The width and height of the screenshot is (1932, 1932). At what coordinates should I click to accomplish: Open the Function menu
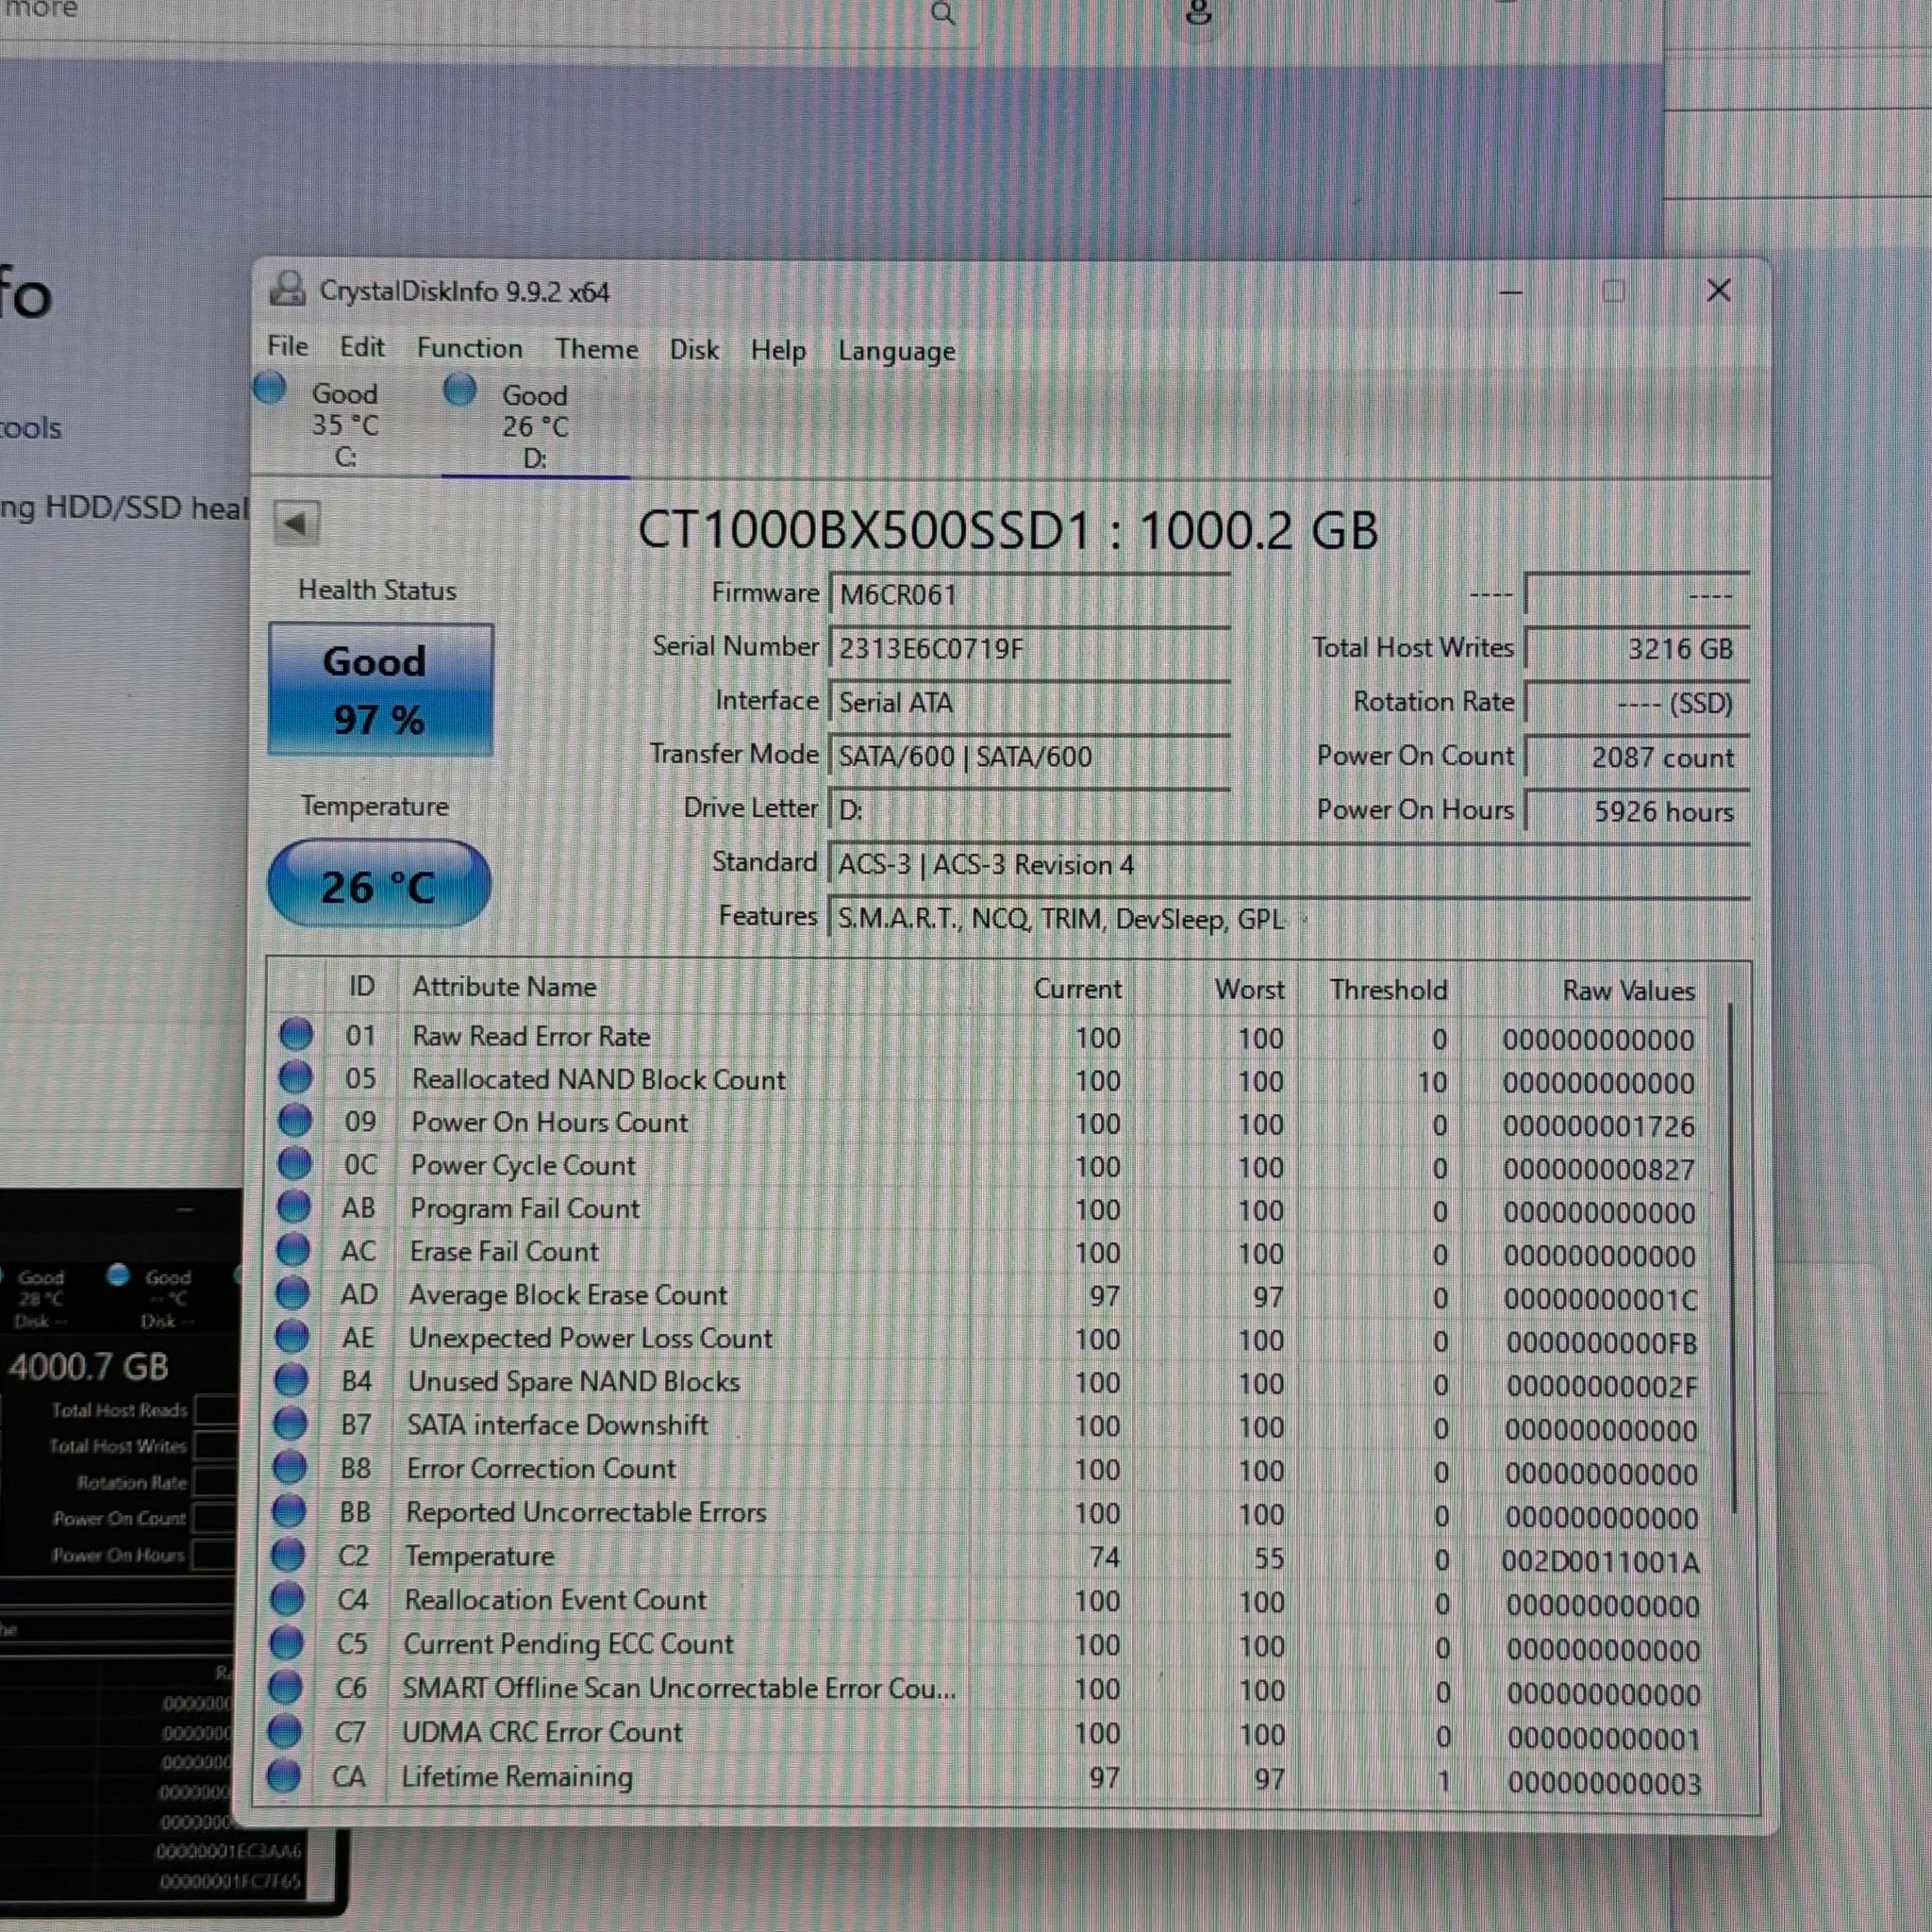click(x=469, y=348)
